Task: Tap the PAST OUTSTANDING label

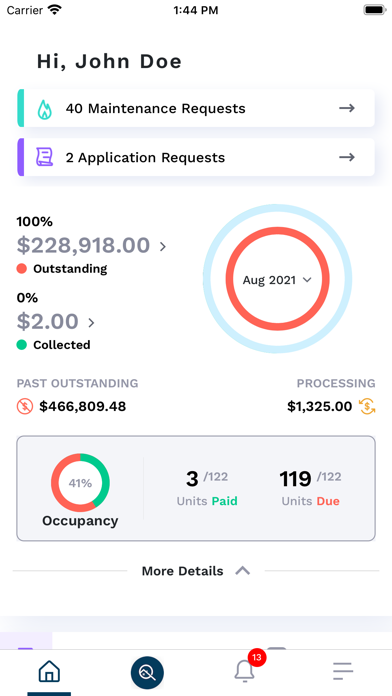Action: 78,384
